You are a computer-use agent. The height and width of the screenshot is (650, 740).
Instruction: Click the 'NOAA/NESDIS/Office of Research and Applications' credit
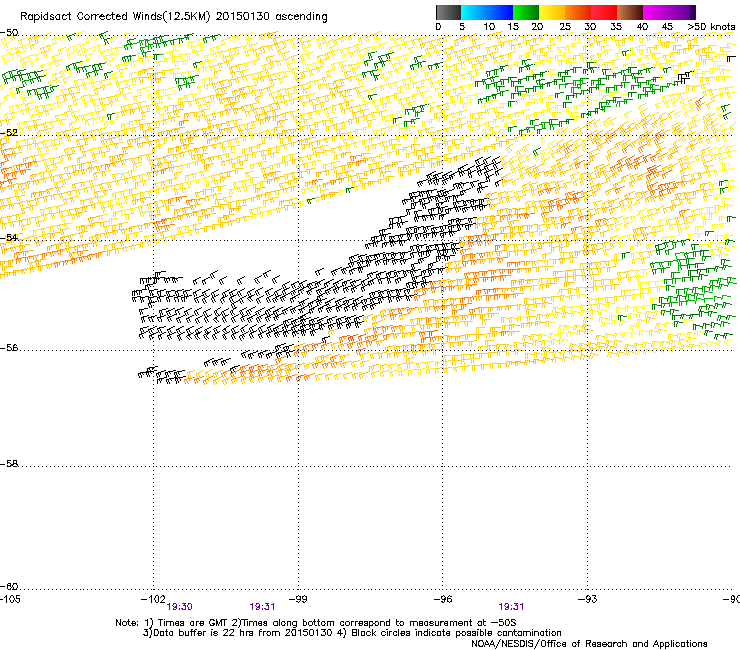click(589, 644)
